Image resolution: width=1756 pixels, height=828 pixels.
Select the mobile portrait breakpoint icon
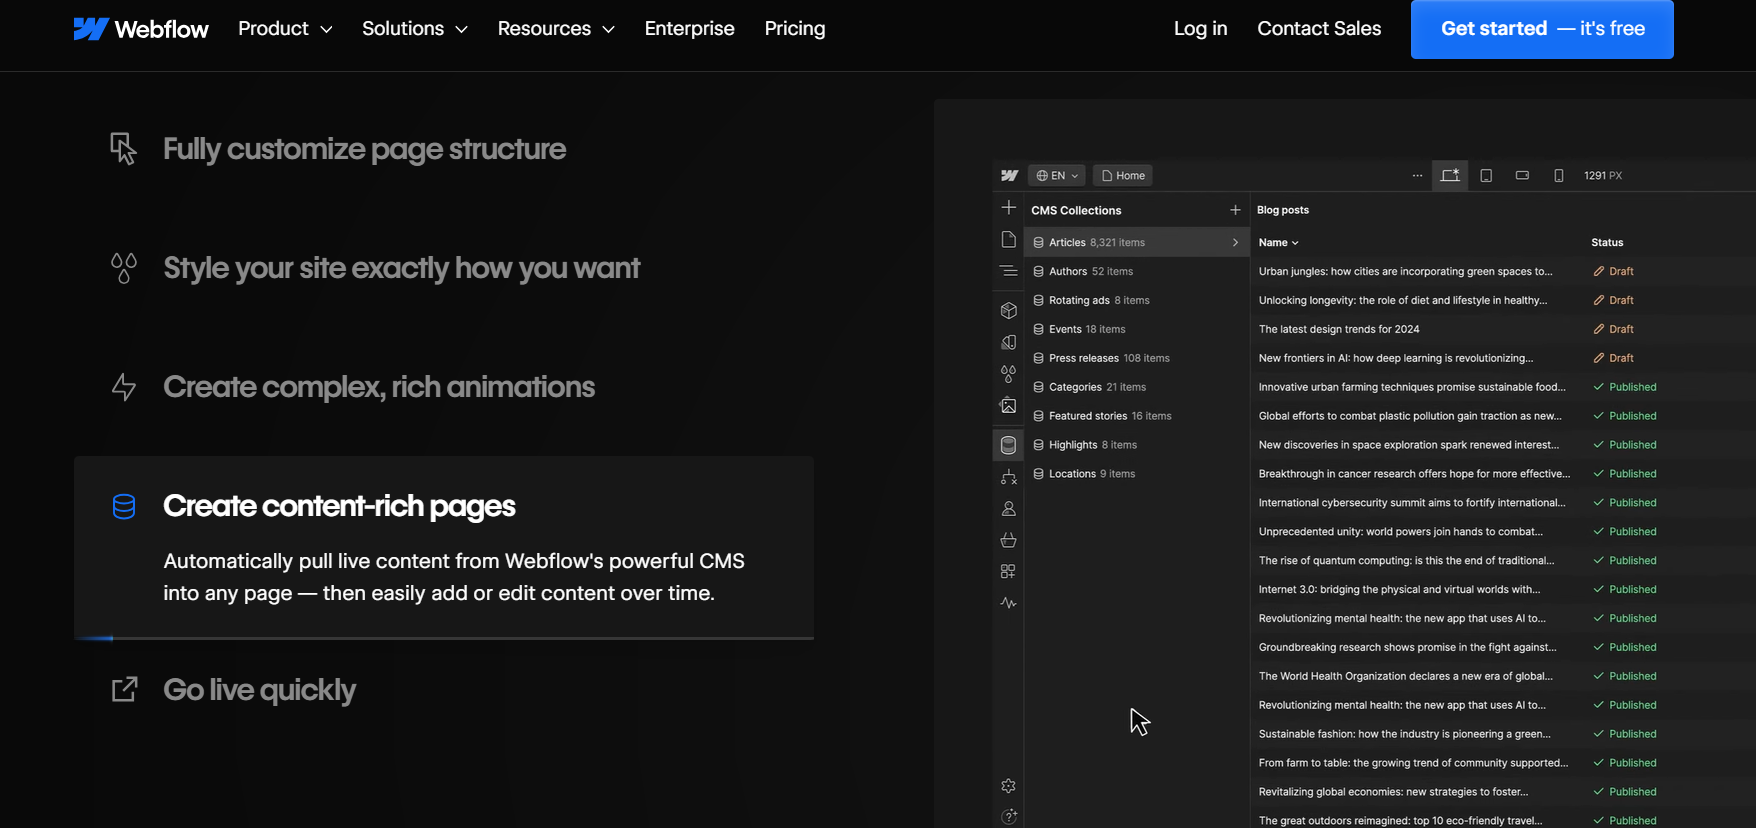pyautogui.click(x=1558, y=175)
